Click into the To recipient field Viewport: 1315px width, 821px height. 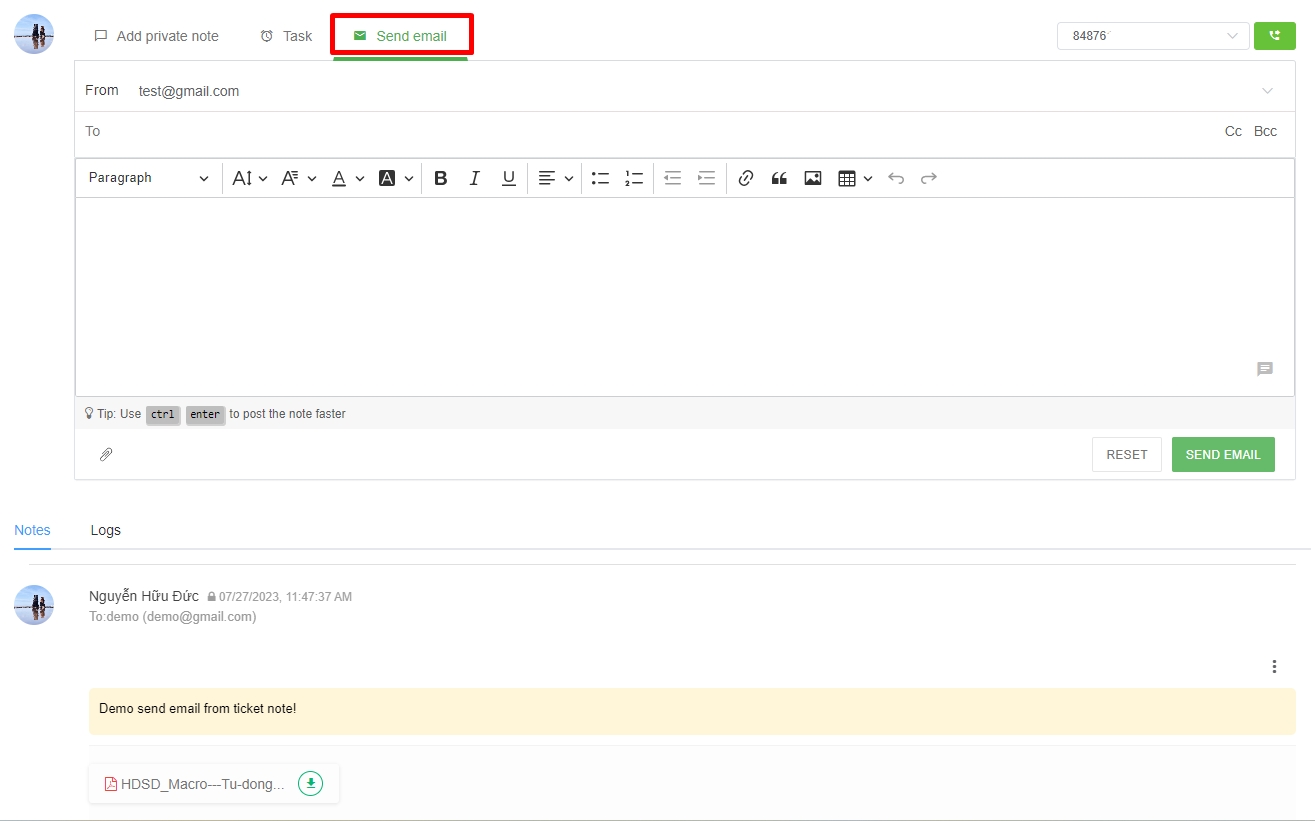coord(650,132)
